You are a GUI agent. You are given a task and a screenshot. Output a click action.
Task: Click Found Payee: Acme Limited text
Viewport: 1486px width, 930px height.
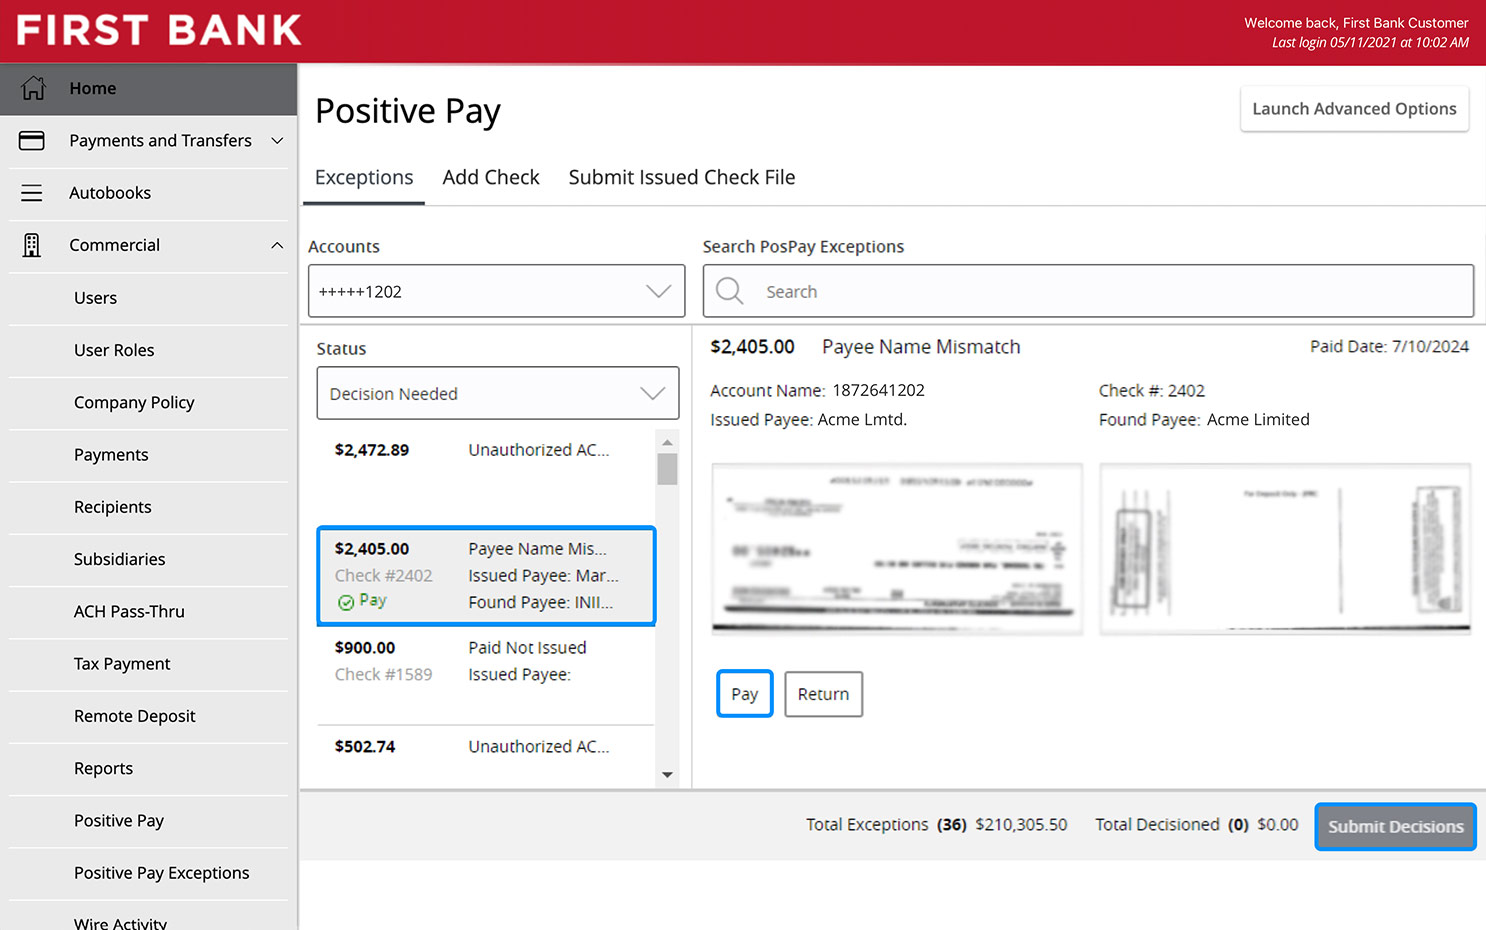[x=1204, y=420]
